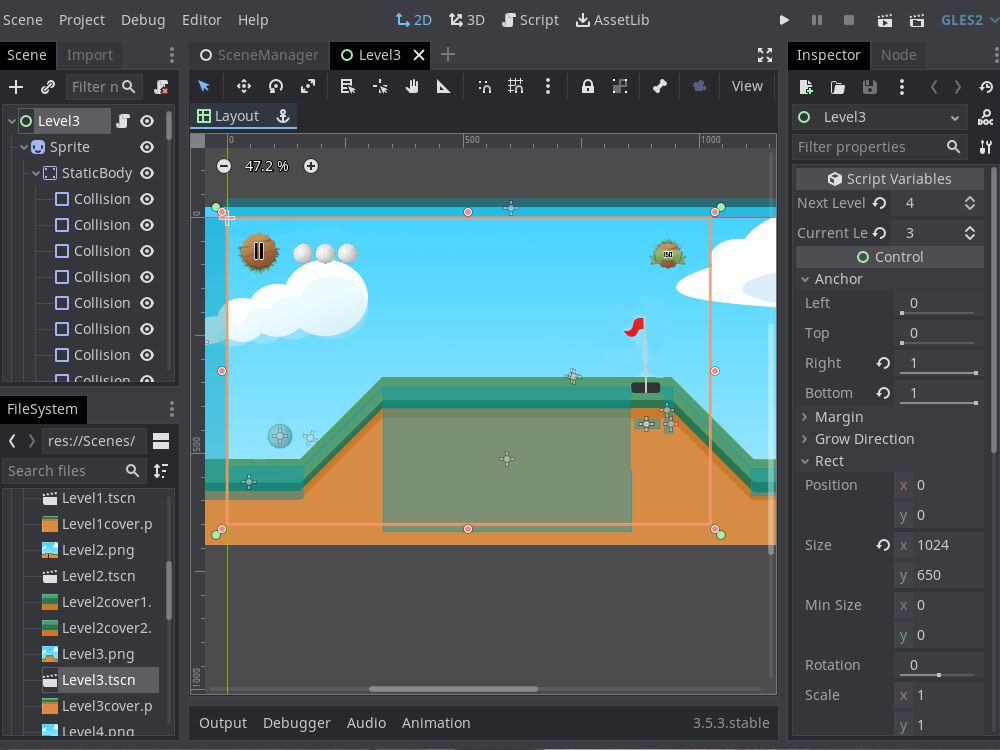Toggle grid snapping icon

[516, 86]
